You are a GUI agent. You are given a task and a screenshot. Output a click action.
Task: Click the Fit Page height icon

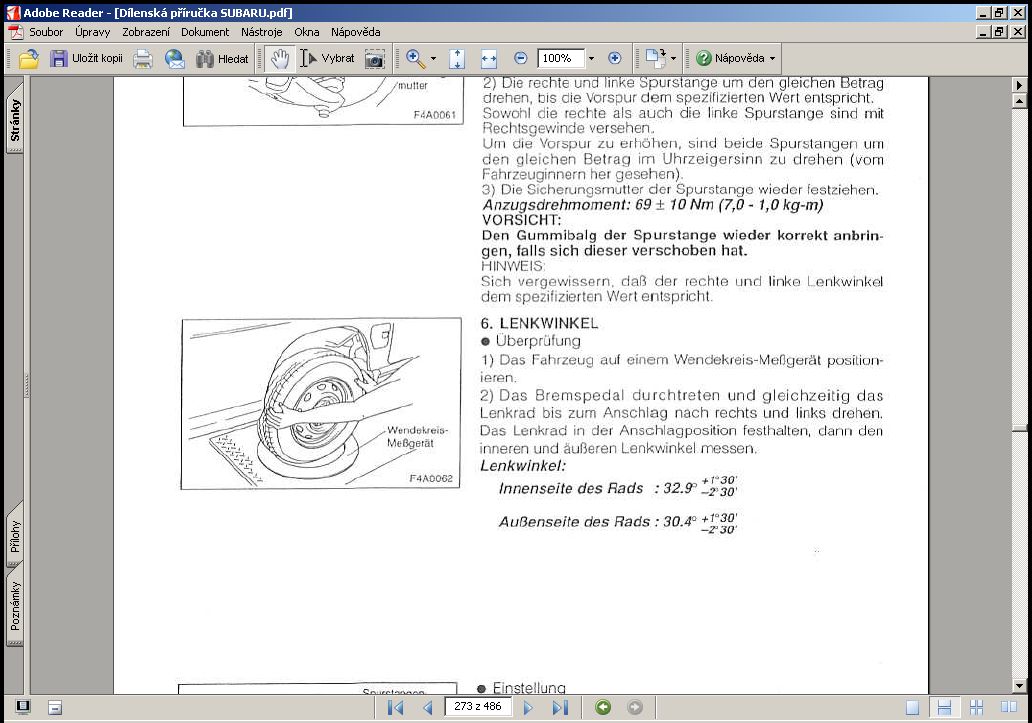[x=457, y=59]
